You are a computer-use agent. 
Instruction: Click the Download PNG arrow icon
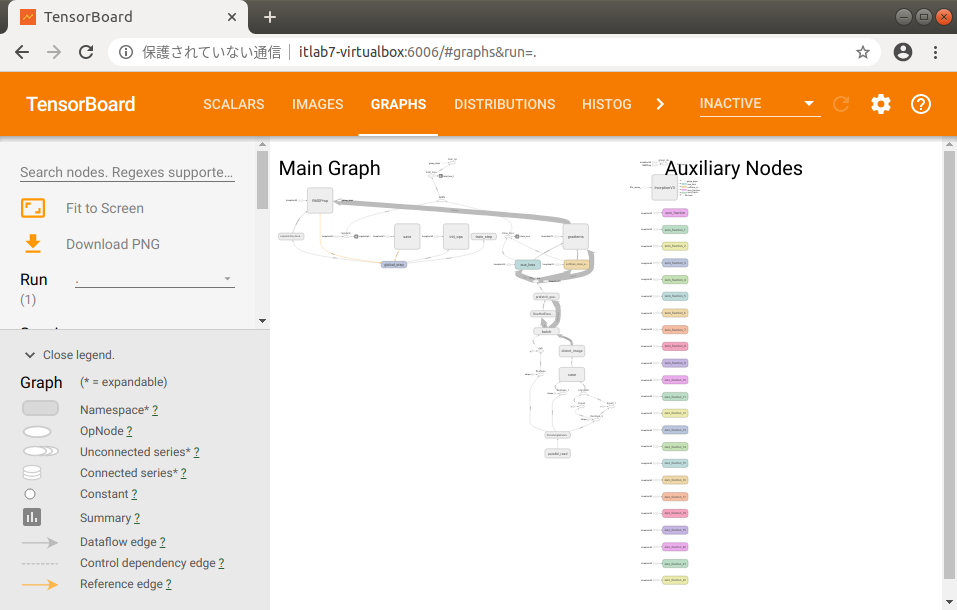pyautogui.click(x=33, y=244)
